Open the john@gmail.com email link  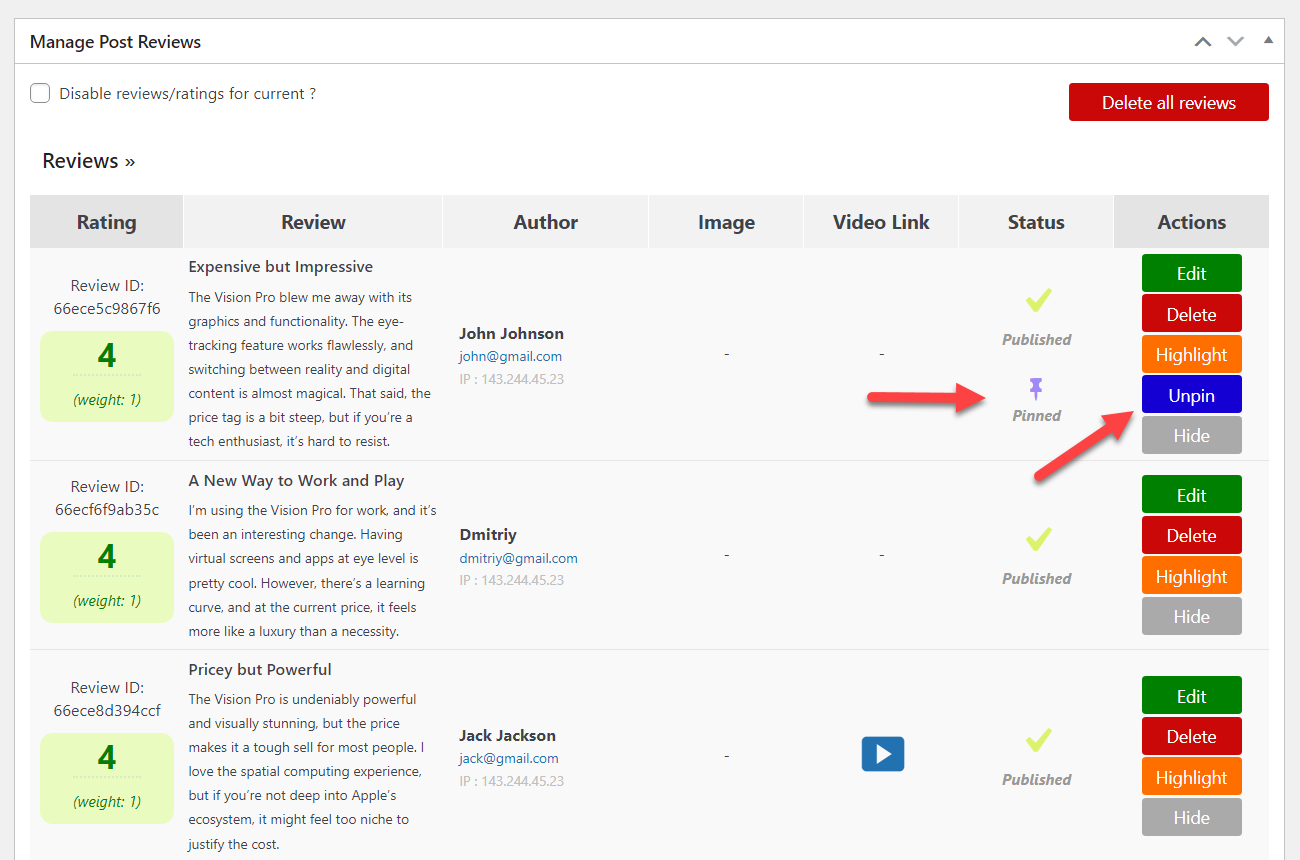pyautogui.click(x=510, y=356)
